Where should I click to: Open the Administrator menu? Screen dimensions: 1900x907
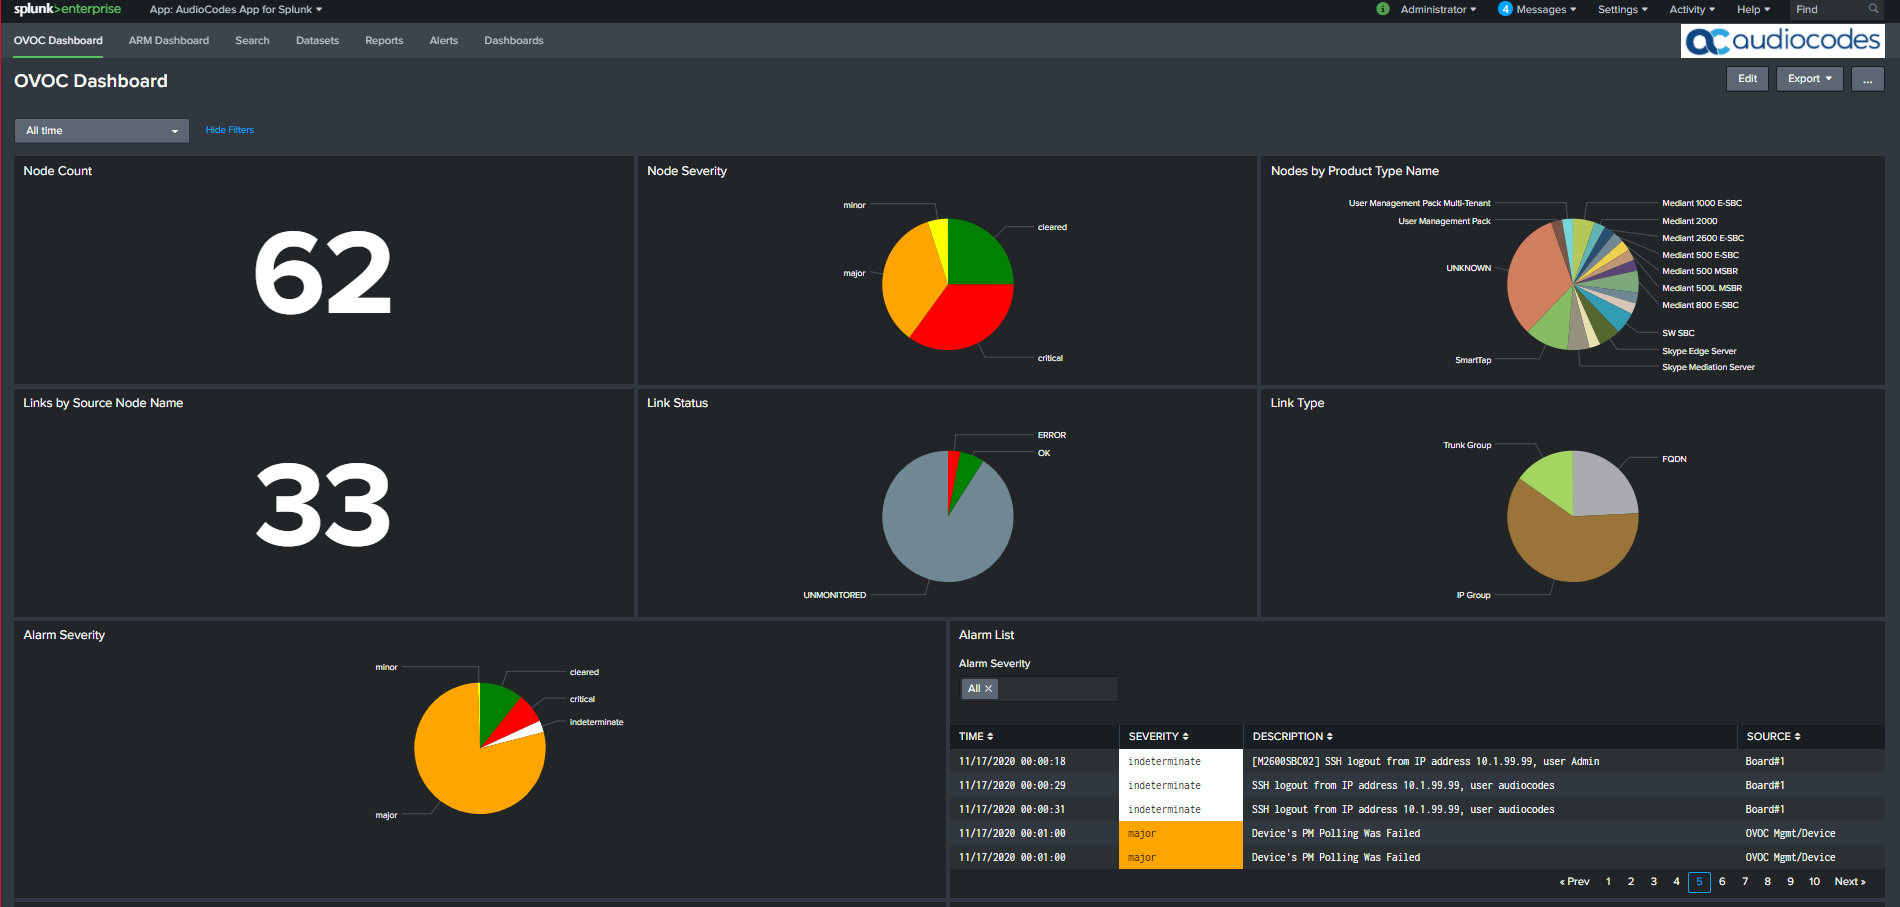(x=1438, y=10)
